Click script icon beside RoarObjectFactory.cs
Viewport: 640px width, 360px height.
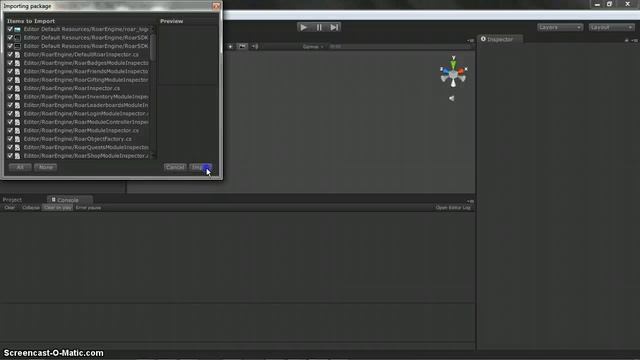point(18,139)
